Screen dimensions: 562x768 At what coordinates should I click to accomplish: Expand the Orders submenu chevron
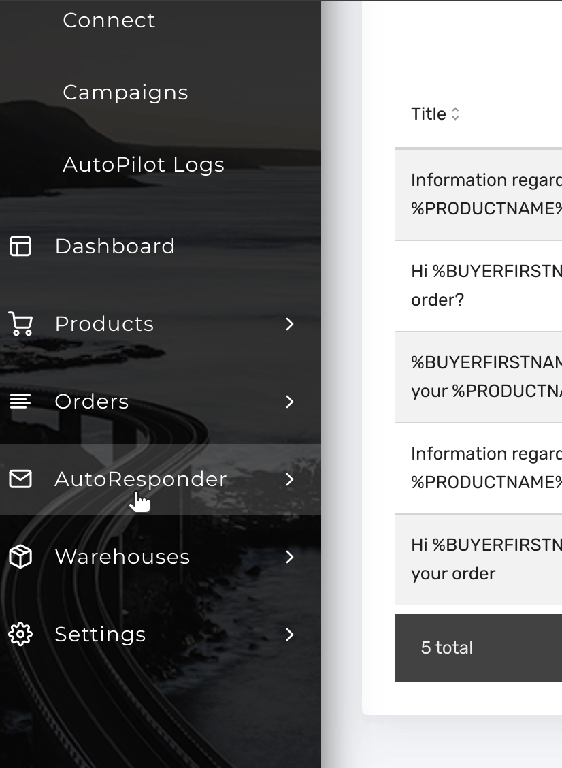[x=290, y=402]
